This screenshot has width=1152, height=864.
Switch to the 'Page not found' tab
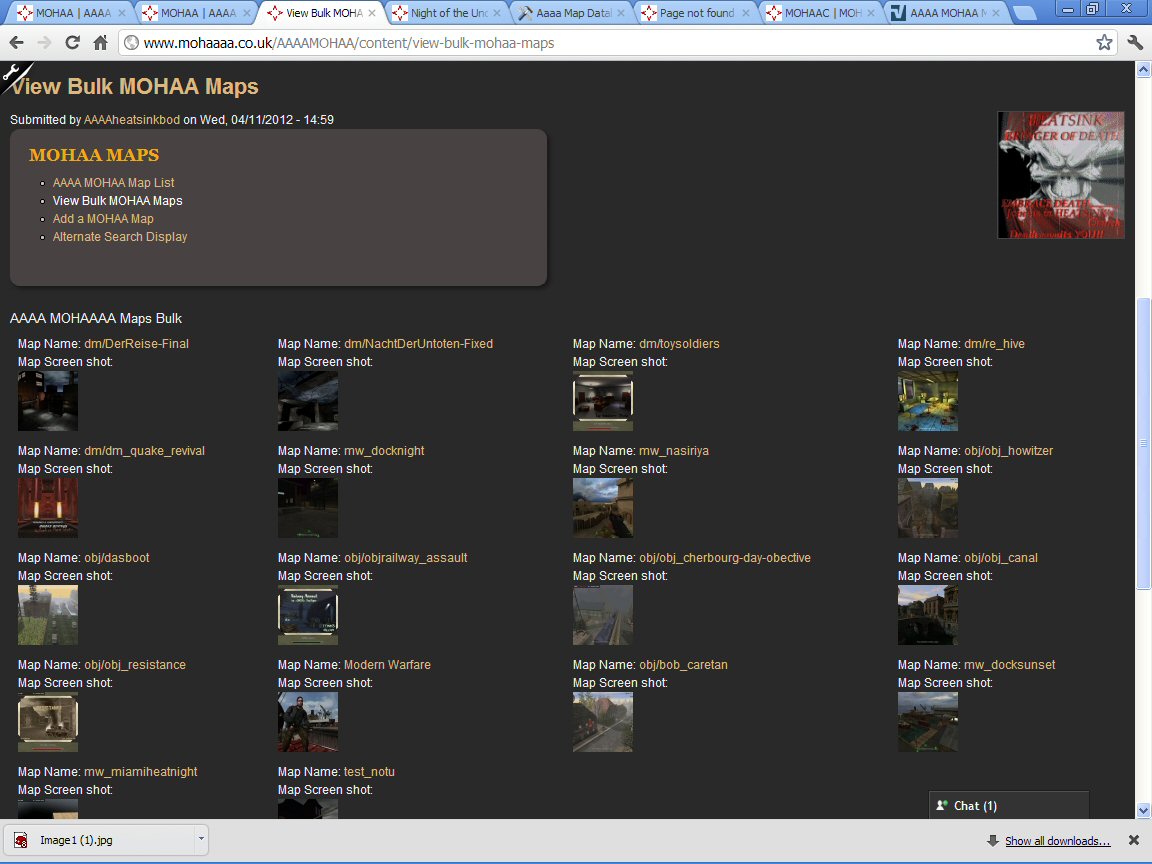coord(694,13)
